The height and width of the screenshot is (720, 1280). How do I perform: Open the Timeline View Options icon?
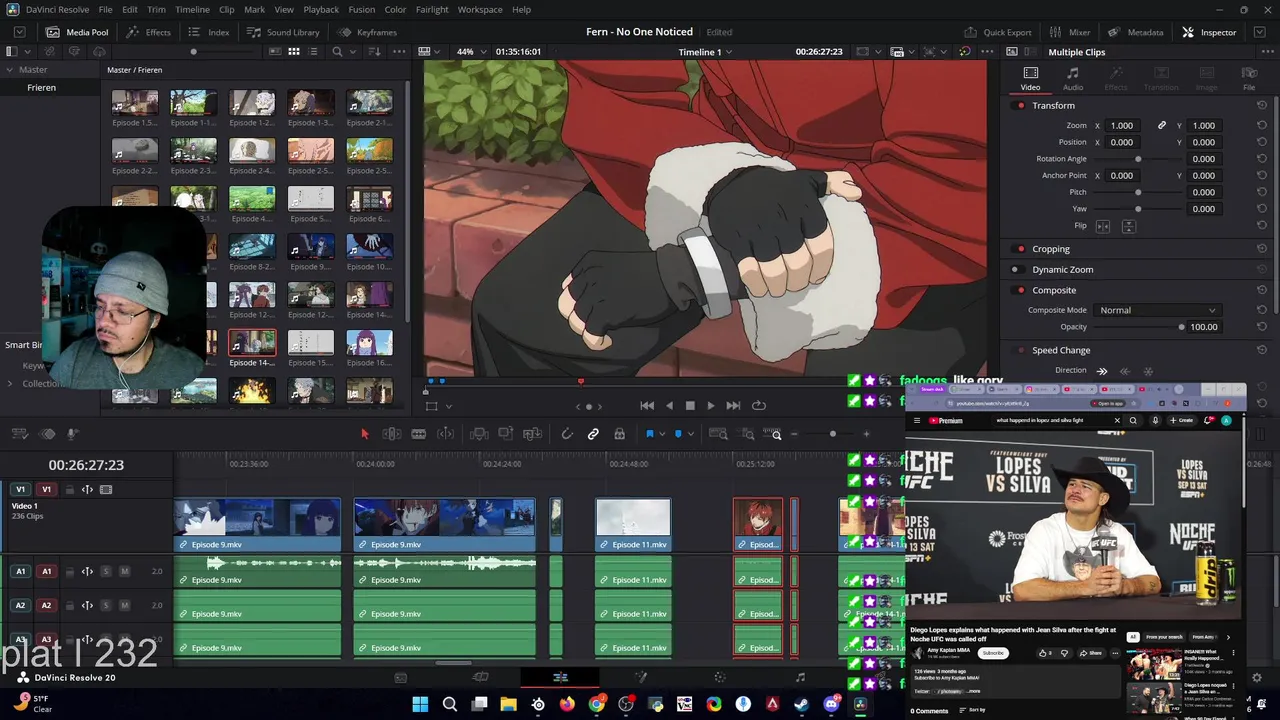coord(19,434)
